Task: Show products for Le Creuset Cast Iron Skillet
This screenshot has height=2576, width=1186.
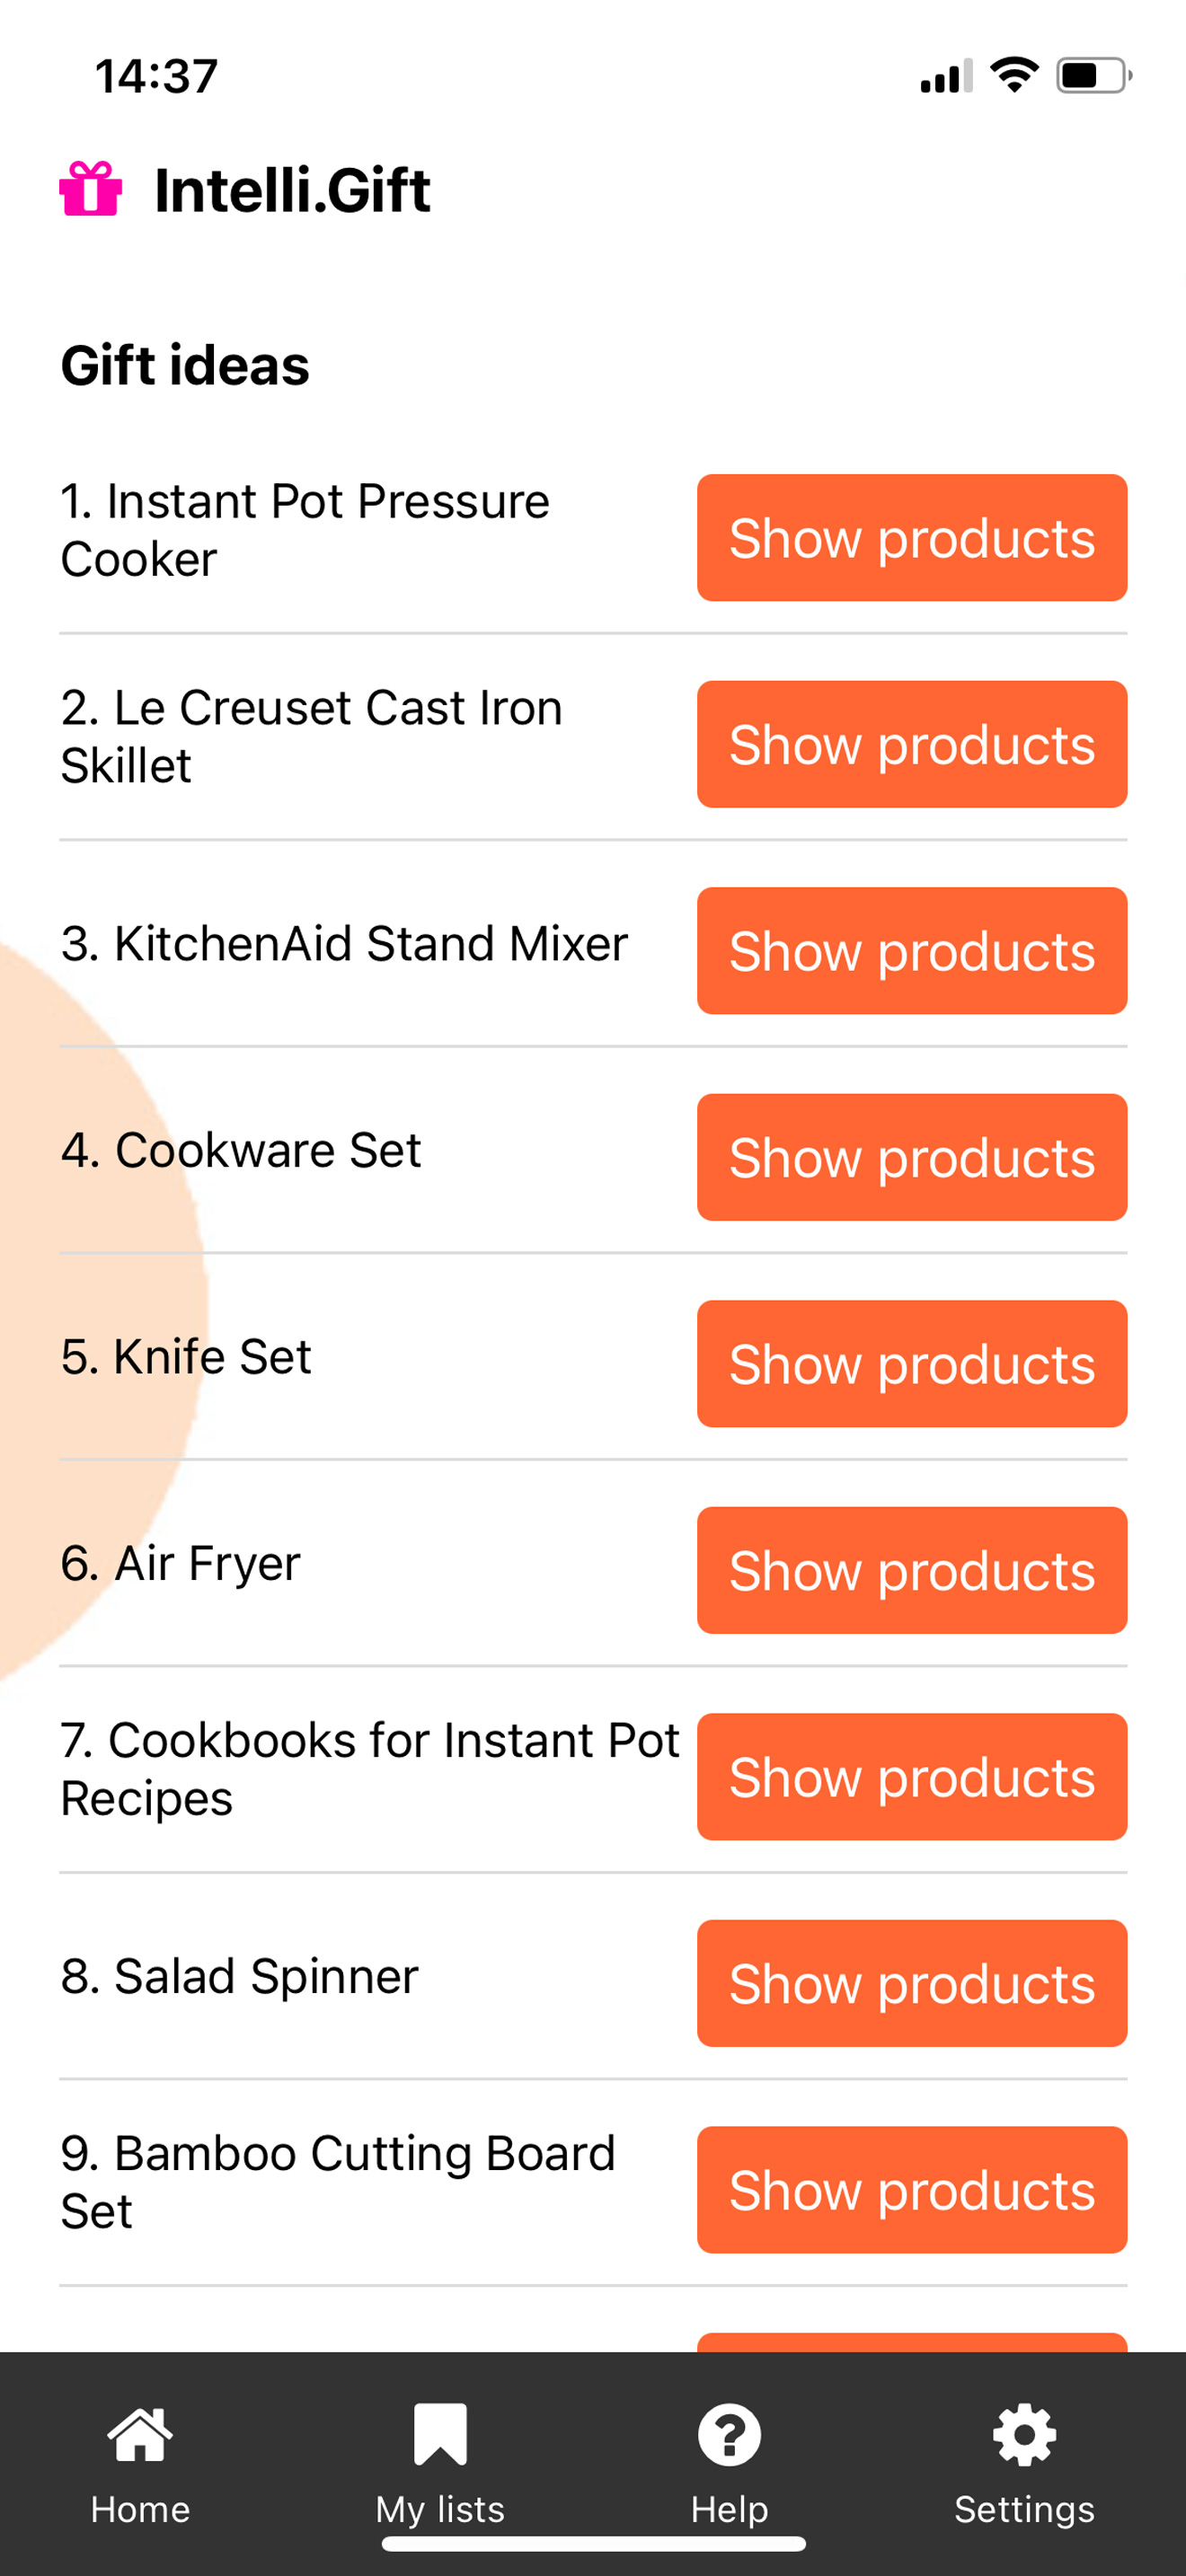Action: click(912, 744)
